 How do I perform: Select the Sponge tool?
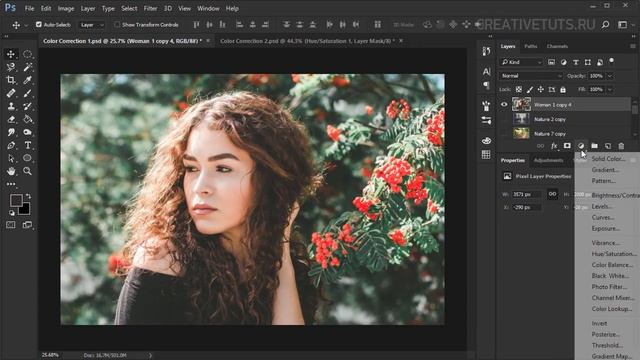click(27, 132)
